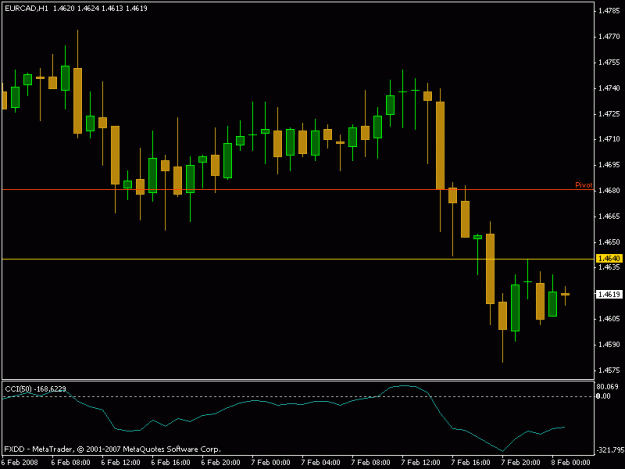Select the red horizontal pivot line

pyautogui.click(x=298, y=190)
